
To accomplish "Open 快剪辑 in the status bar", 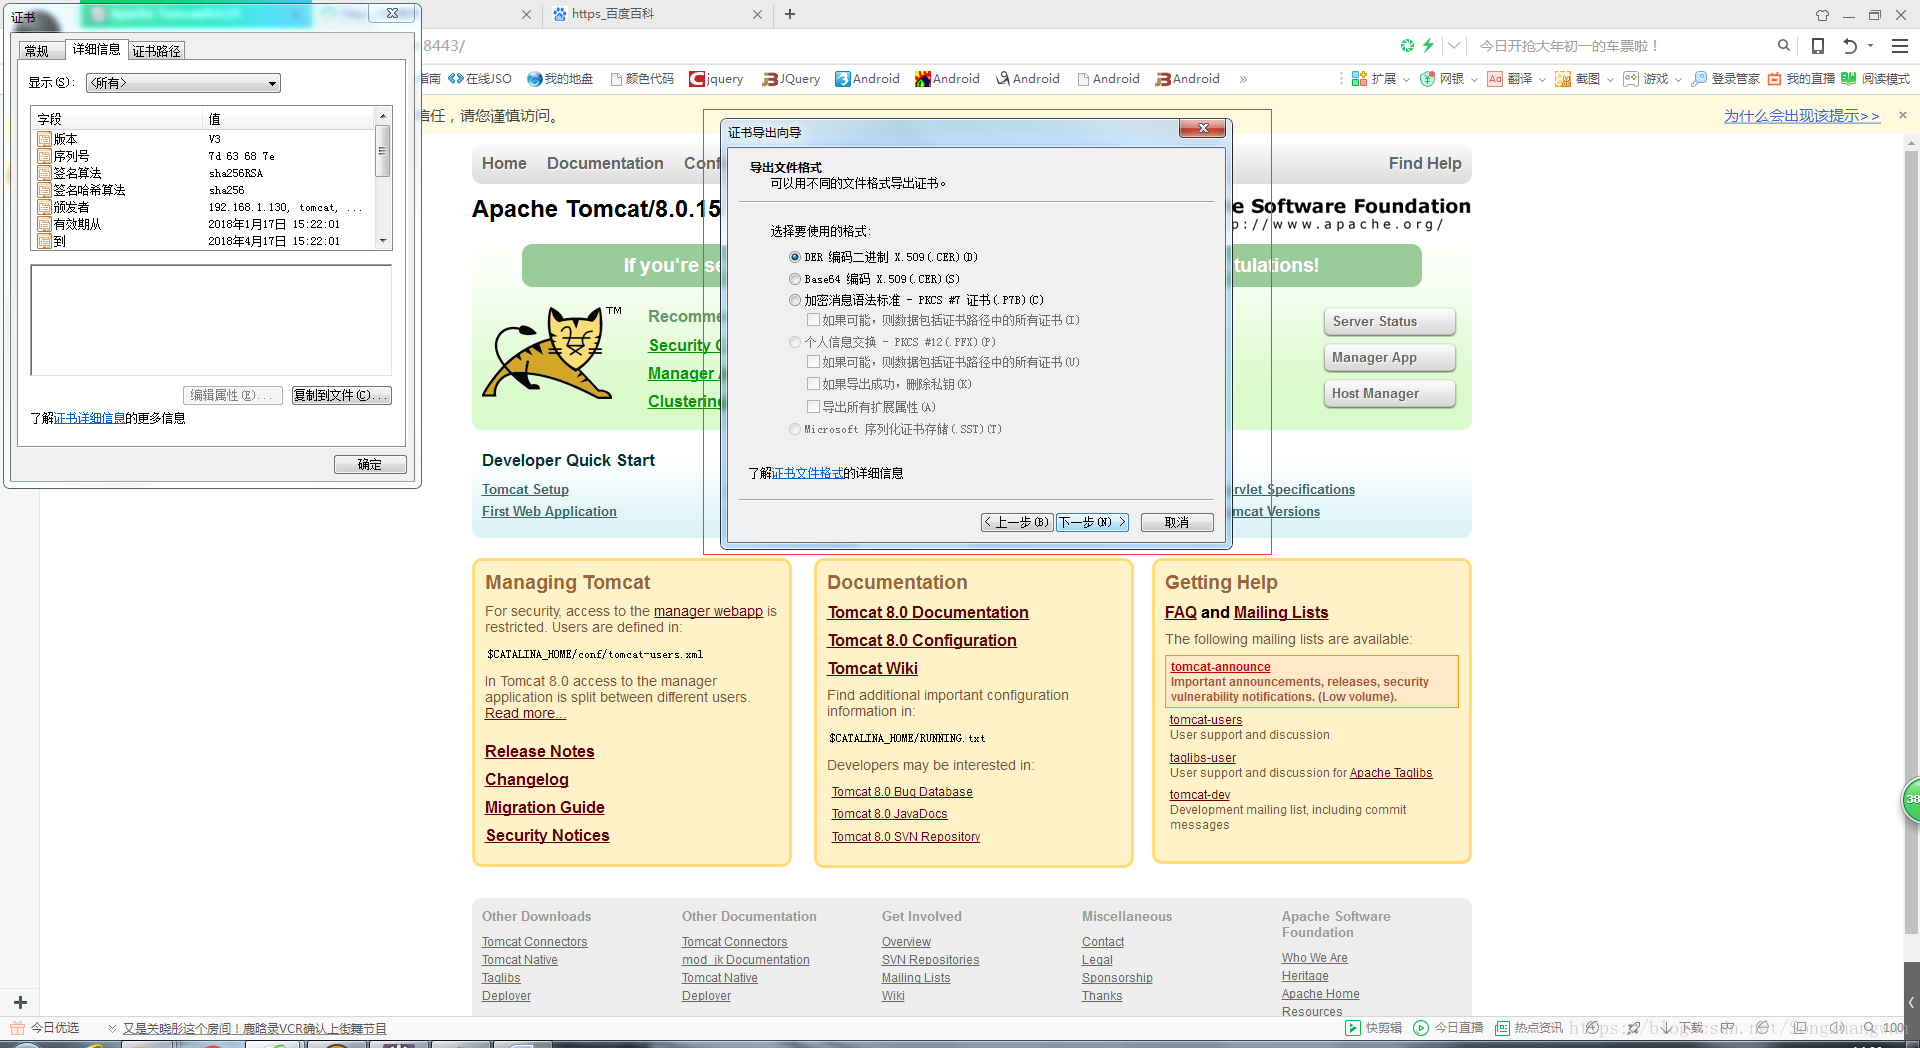I will pyautogui.click(x=1374, y=1028).
